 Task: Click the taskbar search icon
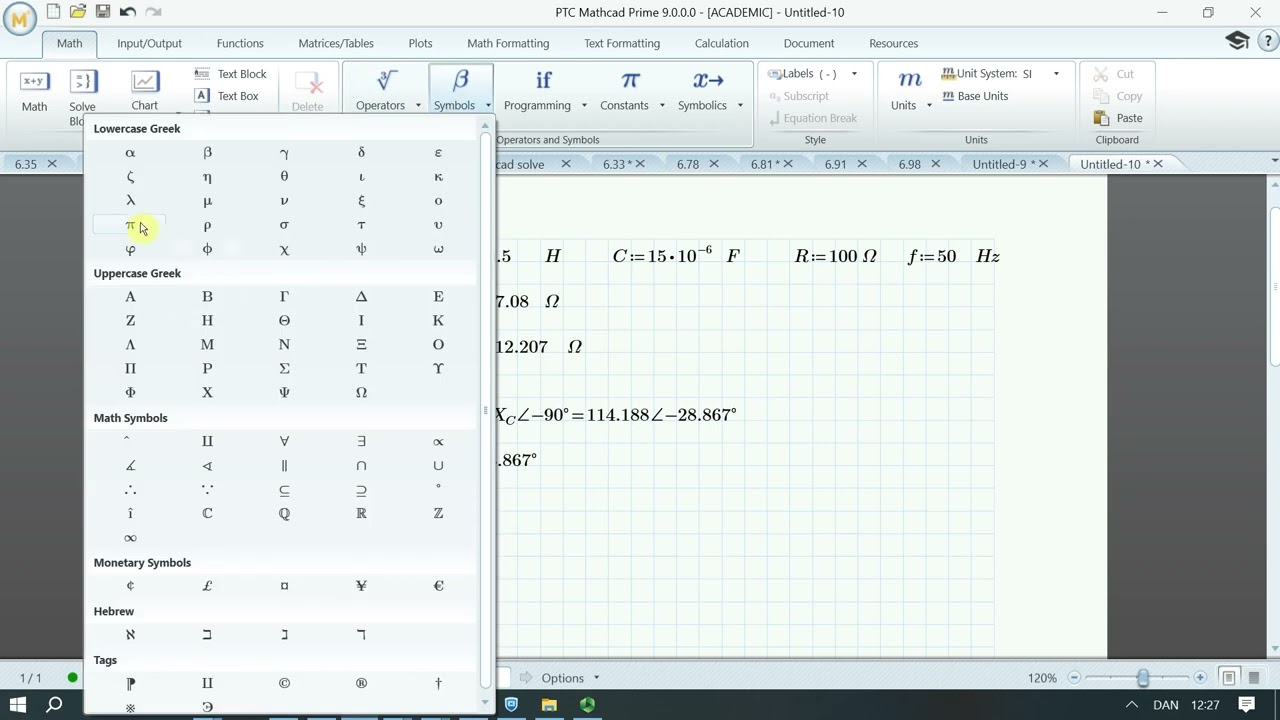(54, 705)
